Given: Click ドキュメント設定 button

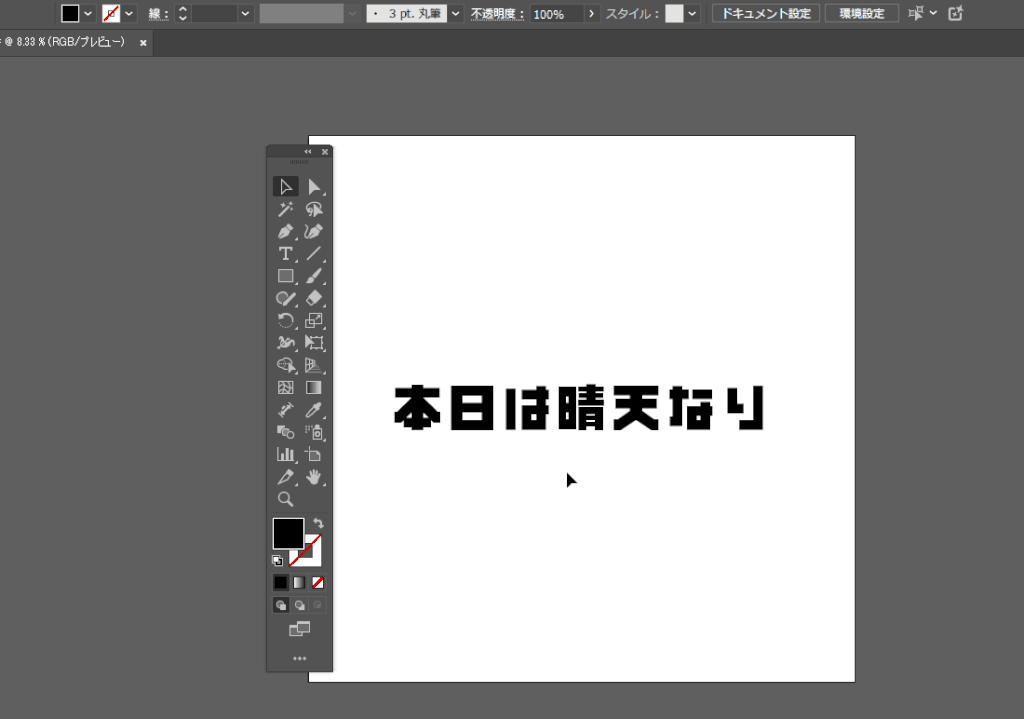Looking at the screenshot, I should click(x=765, y=13).
